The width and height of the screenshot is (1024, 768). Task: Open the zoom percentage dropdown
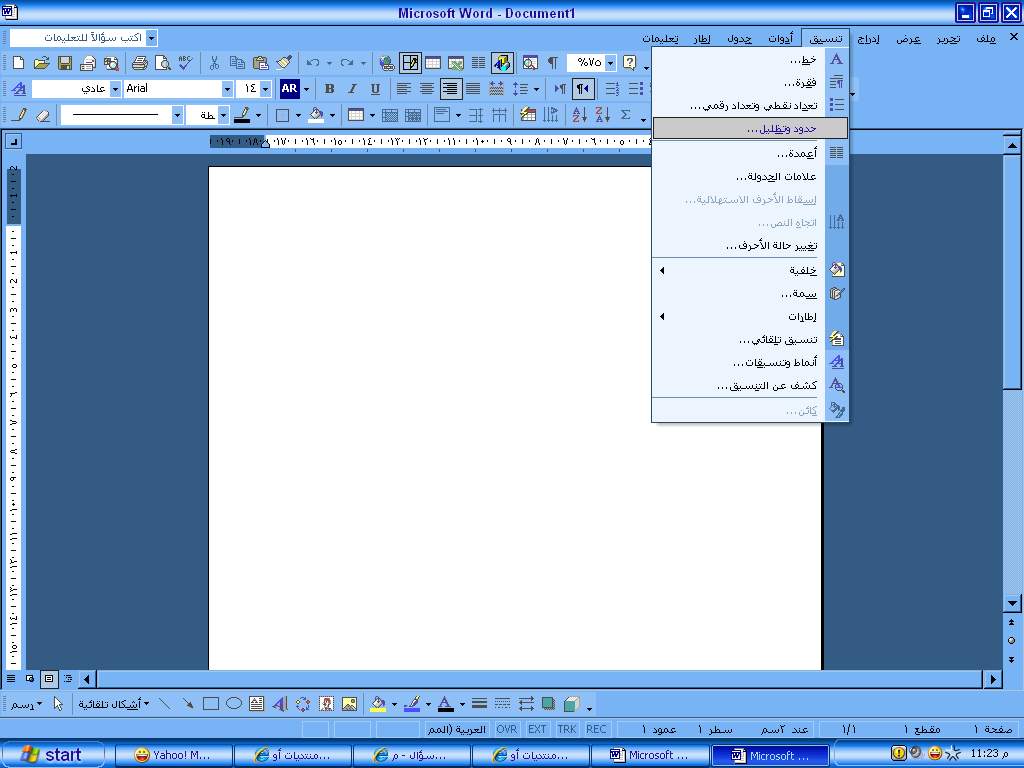point(611,63)
